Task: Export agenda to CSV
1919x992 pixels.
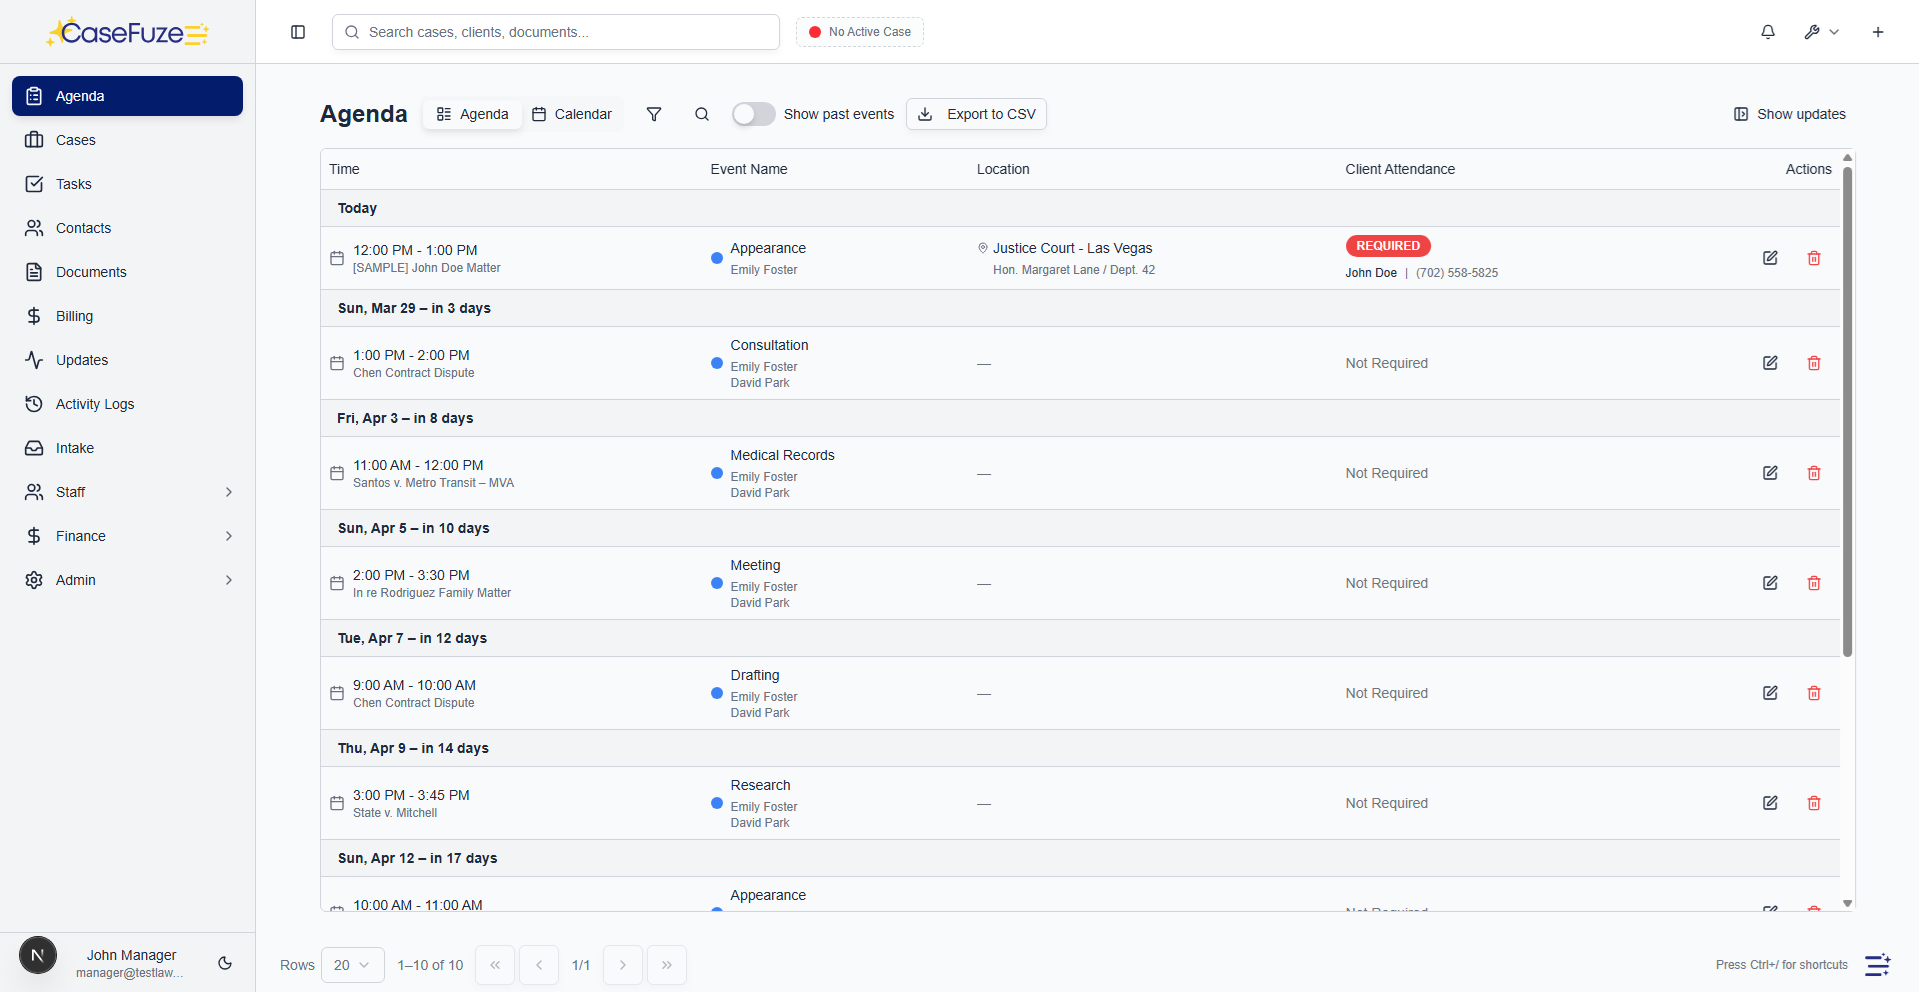Action: [x=976, y=114]
